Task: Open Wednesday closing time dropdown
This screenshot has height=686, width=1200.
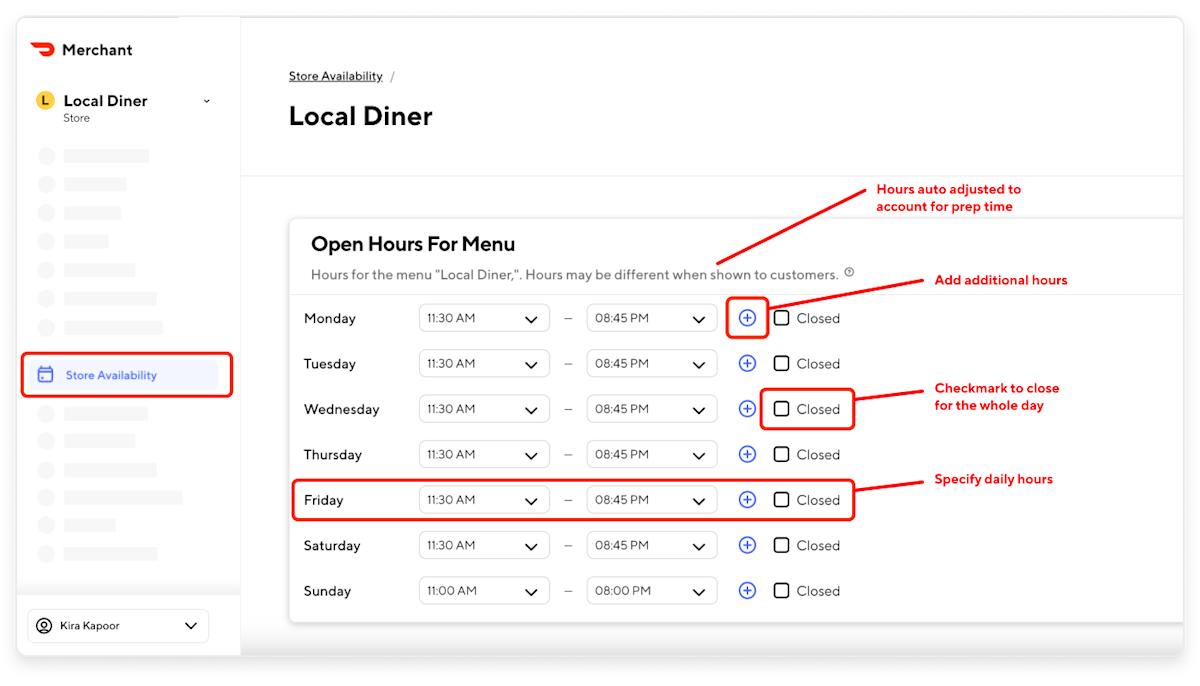Action: click(x=652, y=409)
